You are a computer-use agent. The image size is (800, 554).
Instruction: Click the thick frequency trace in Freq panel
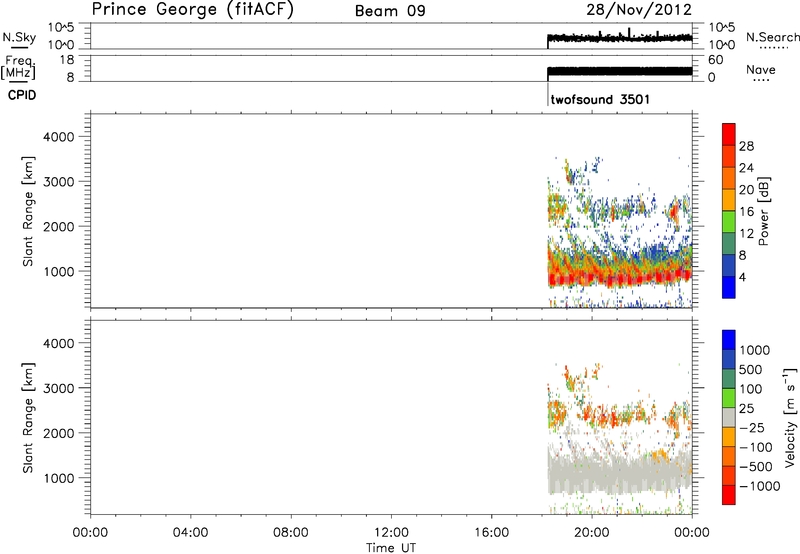pos(619,71)
